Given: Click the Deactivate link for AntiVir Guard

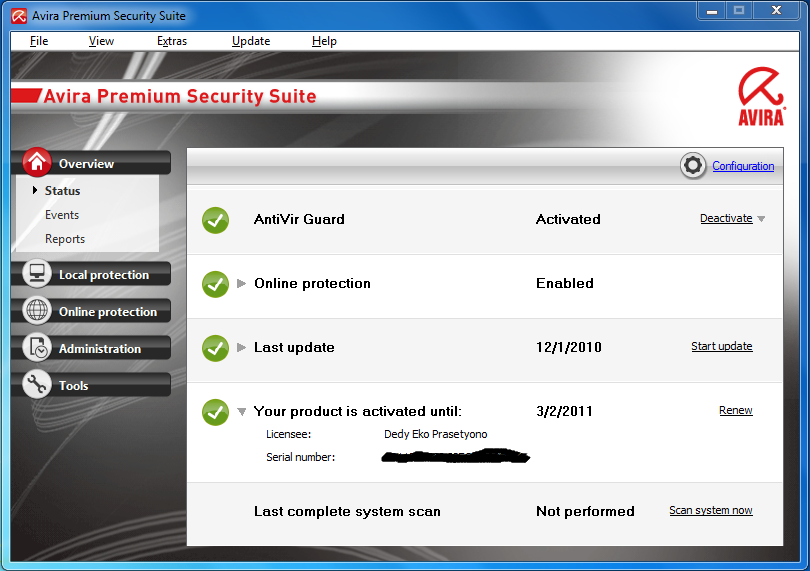Looking at the screenshot, I should pyautogui.click(x=726, y=219).
